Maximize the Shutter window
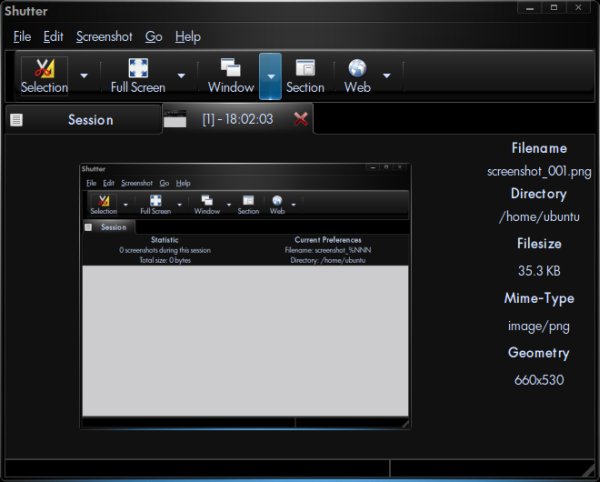 555,8
